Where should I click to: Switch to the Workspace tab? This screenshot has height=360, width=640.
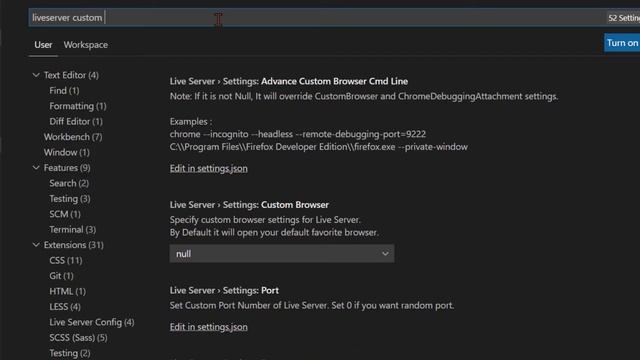point(86,45)
